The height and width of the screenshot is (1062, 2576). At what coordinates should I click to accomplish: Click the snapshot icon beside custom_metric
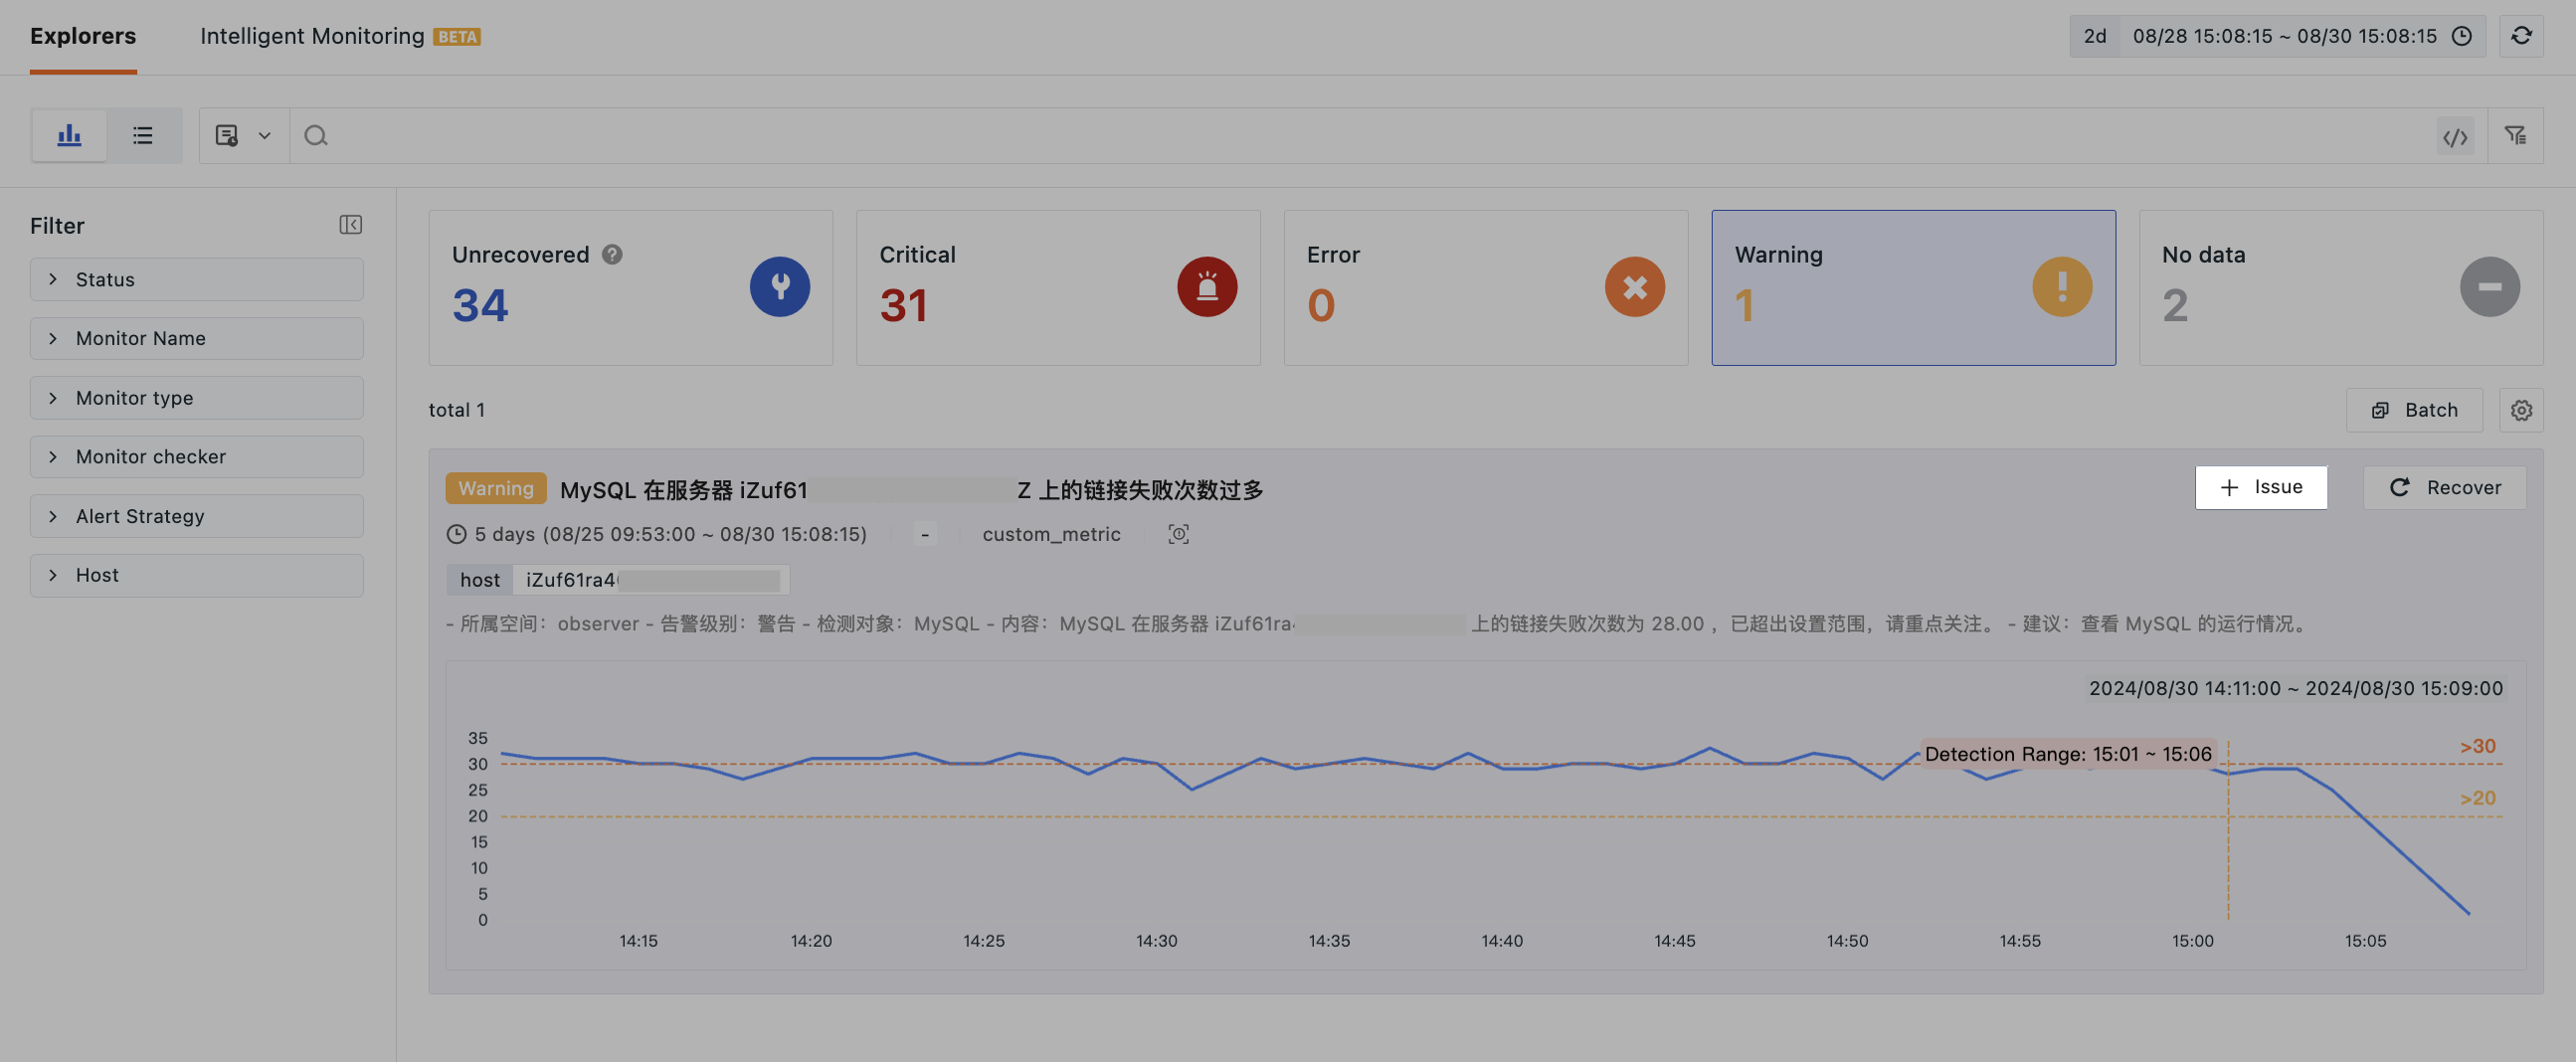[1178, 534]
